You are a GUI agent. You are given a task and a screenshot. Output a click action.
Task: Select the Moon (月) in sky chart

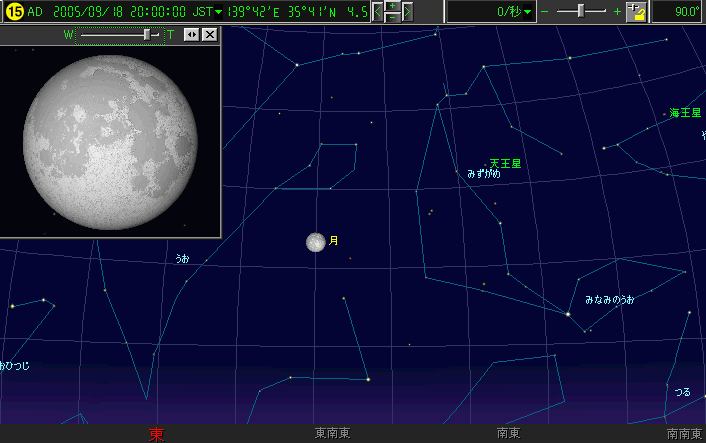pyautogui.click(x=315, y=242)
